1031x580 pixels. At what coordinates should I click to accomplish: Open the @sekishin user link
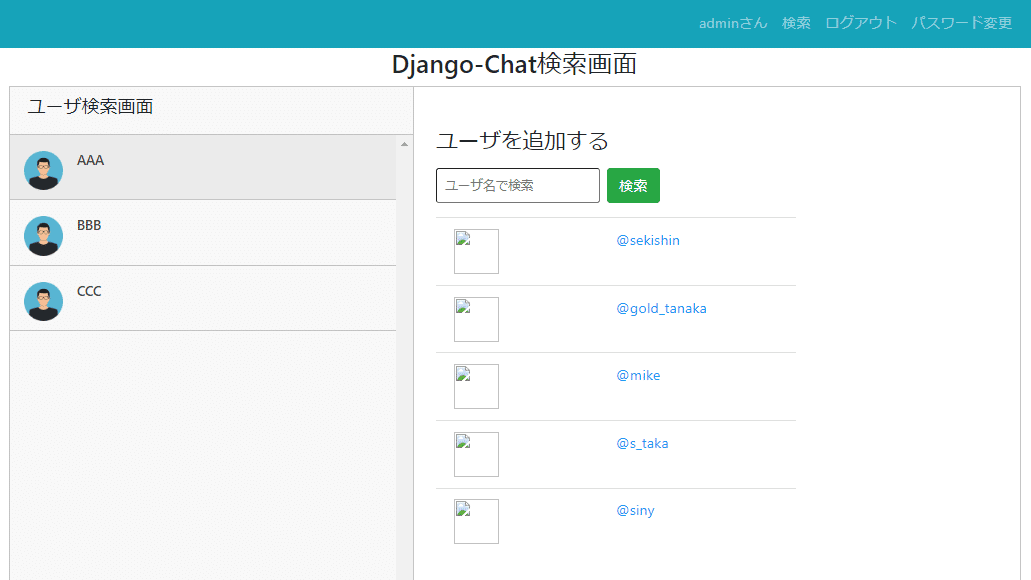(648, 241)
